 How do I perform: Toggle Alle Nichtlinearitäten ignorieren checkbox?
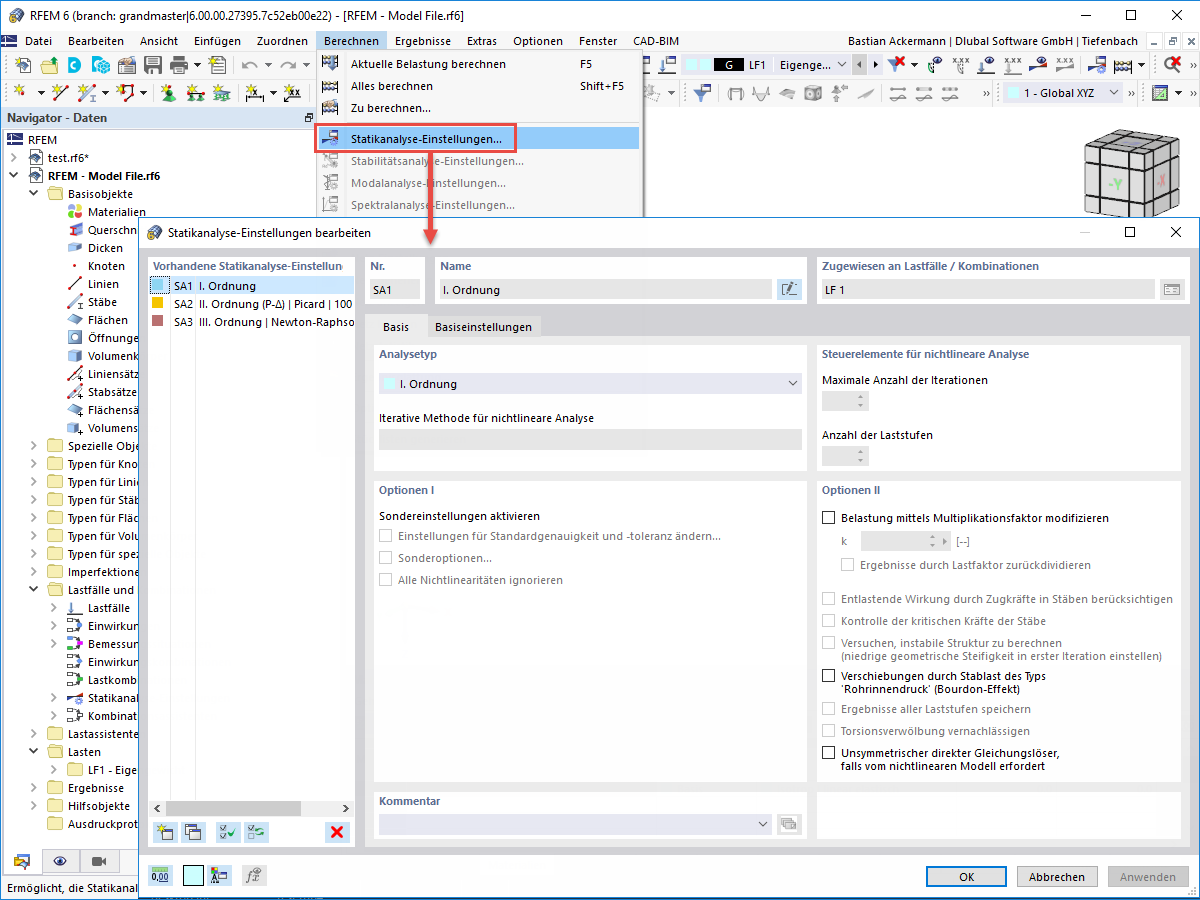click(x=386, y=580)
